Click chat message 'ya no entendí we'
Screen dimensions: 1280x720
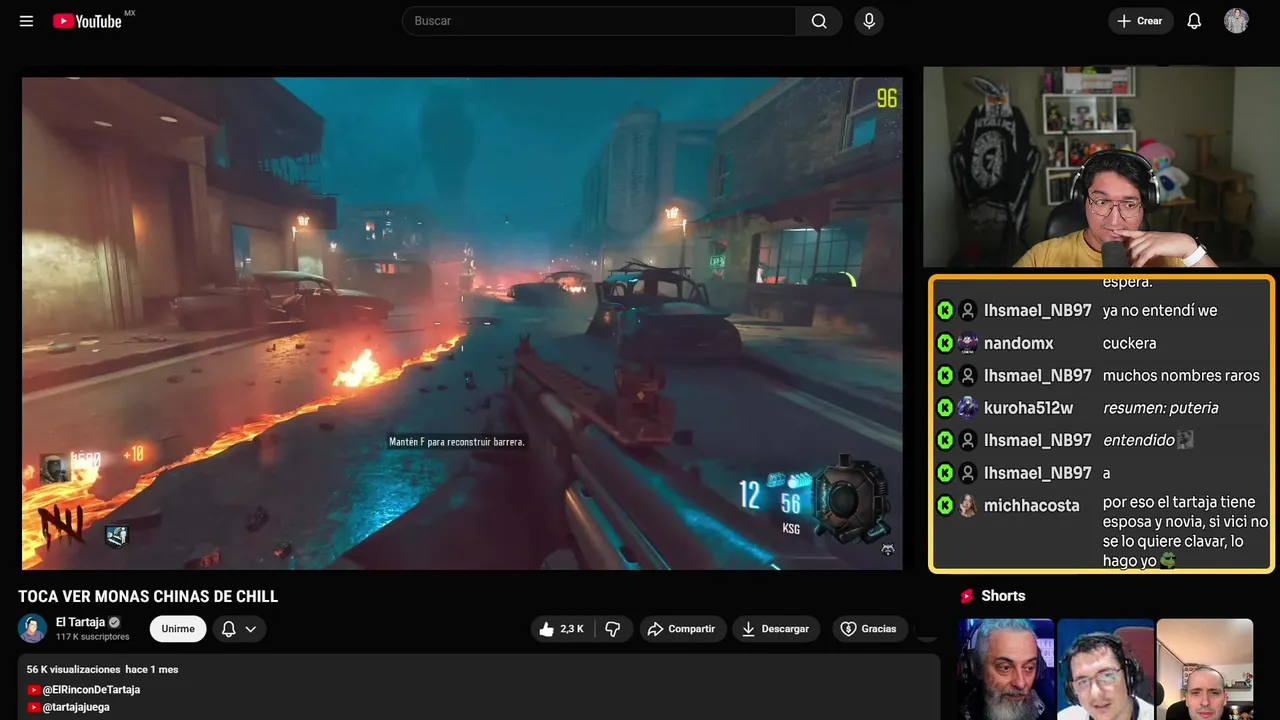pos(1160,311)
